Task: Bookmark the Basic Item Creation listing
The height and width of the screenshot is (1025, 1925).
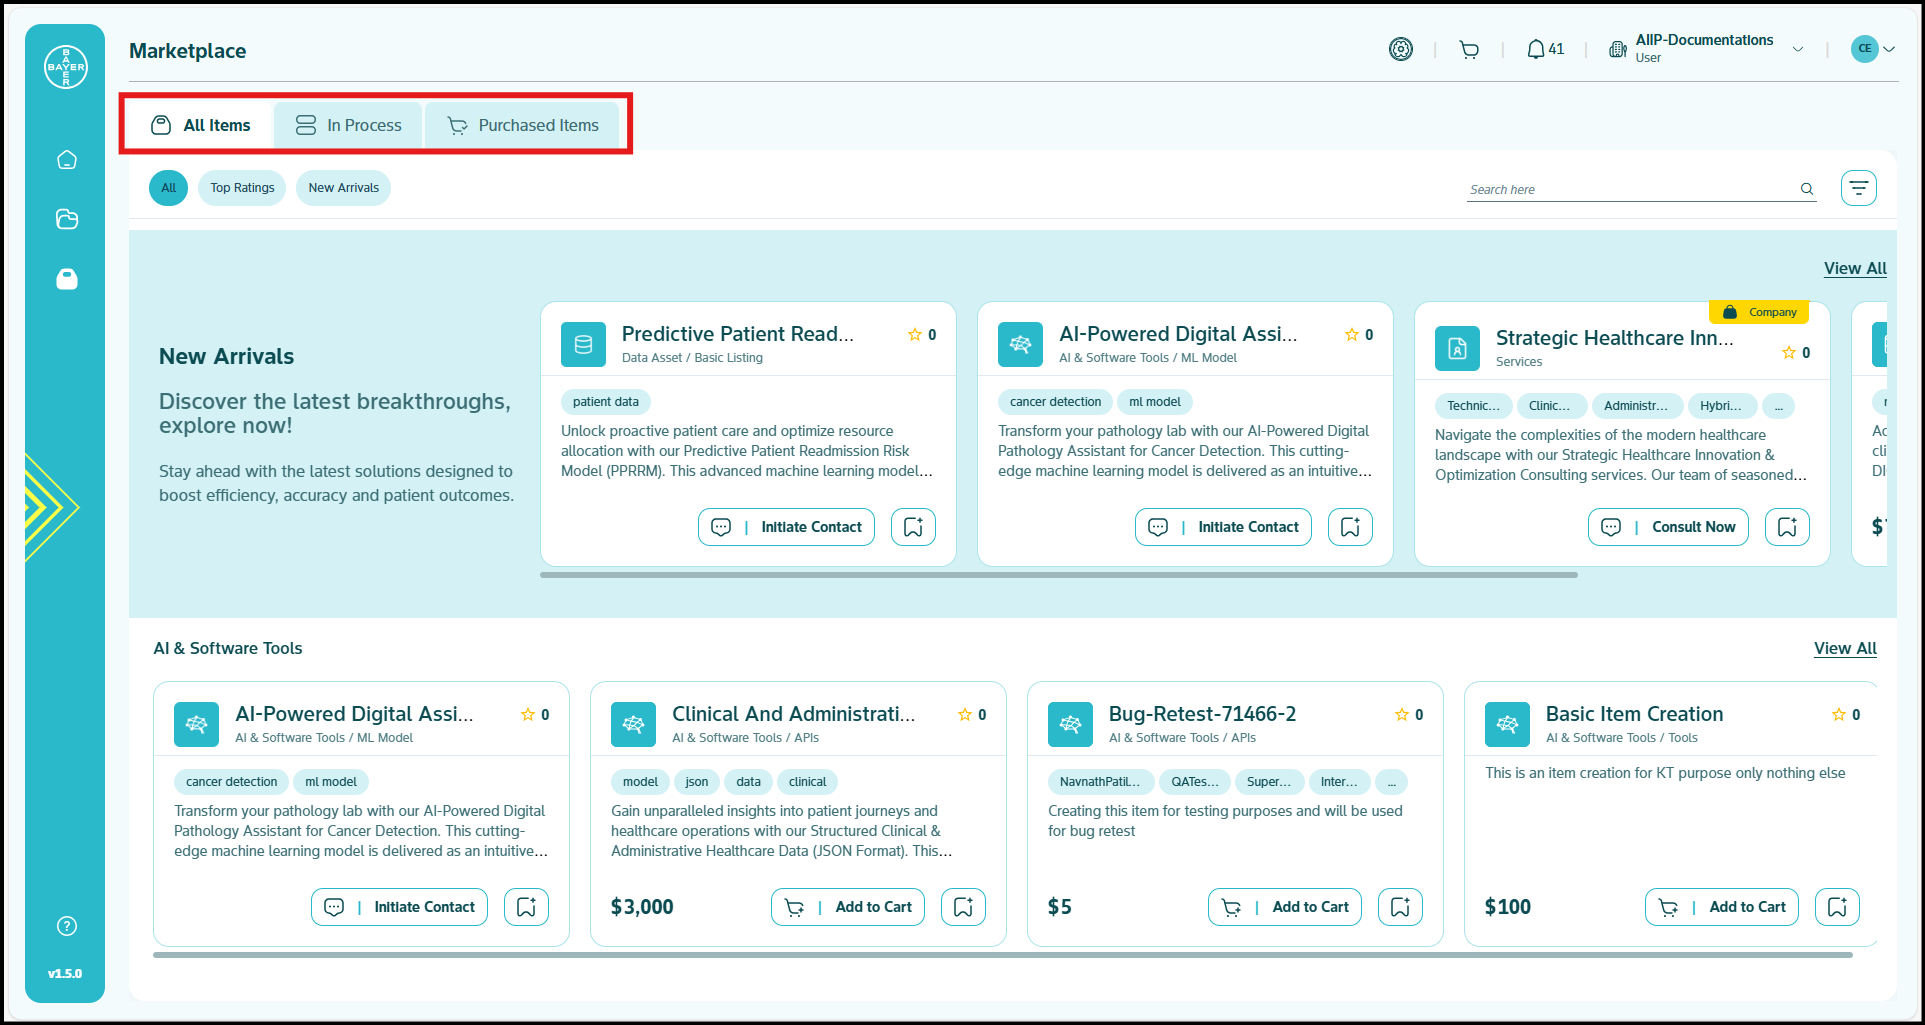Action: [1837, 906]
